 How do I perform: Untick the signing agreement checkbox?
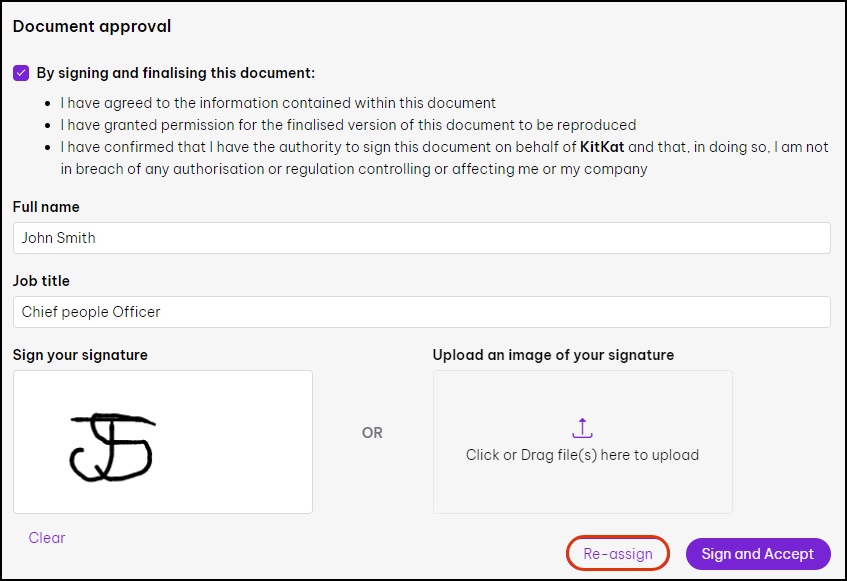point(21,73)
